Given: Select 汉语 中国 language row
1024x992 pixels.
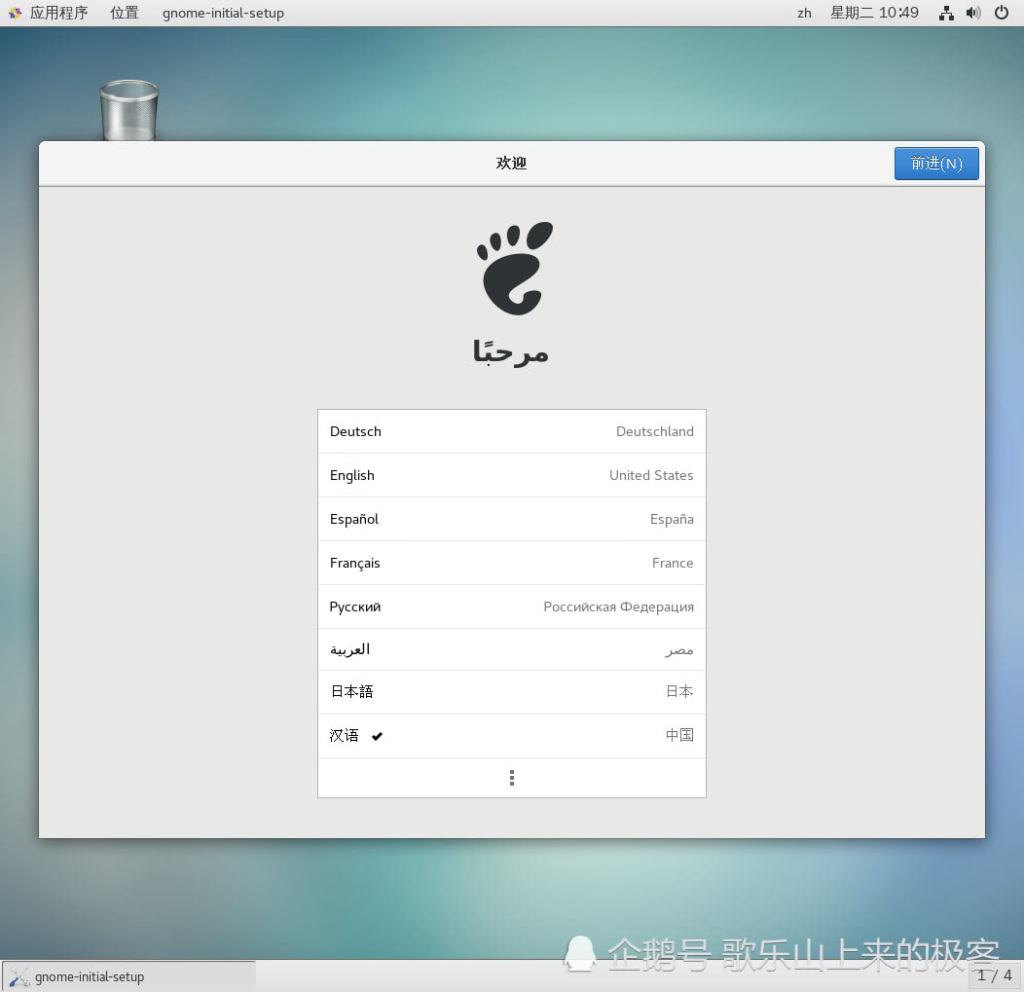Looking at the screenshot, I should click(511, 735).
